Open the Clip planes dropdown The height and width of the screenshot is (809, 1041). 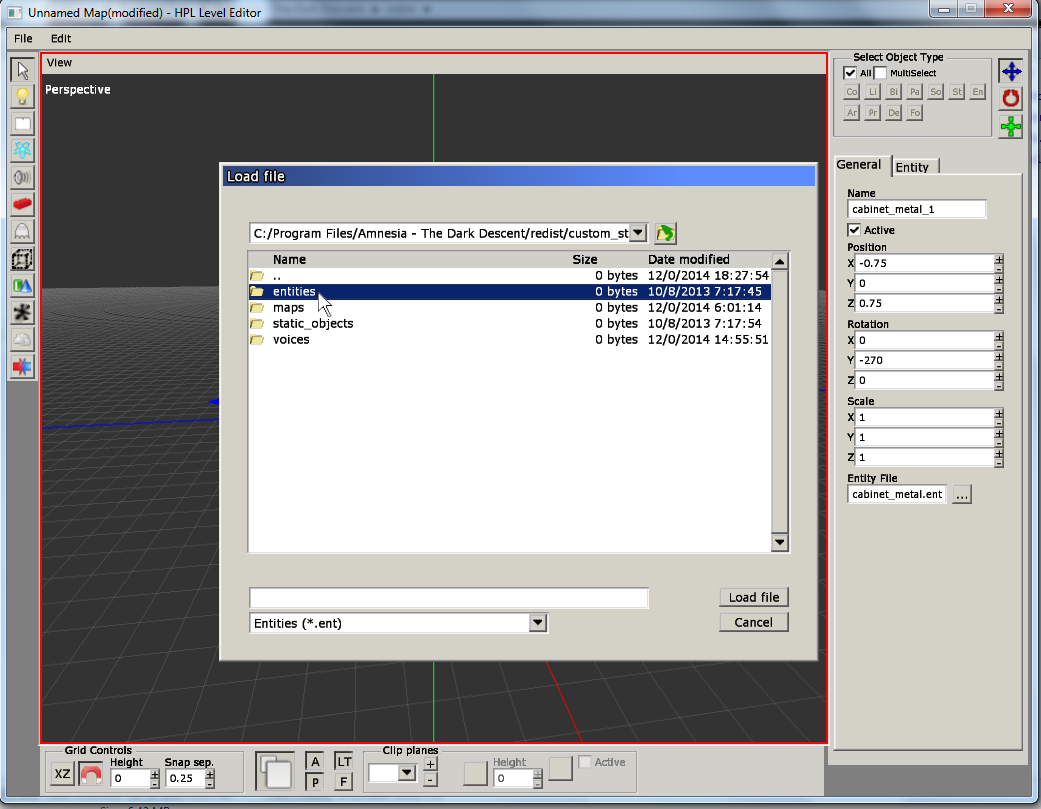(406, 772)
